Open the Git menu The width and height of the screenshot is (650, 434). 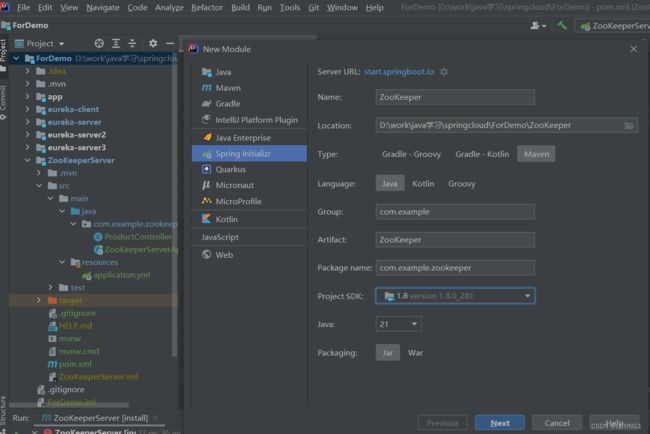tap(313, 7)
